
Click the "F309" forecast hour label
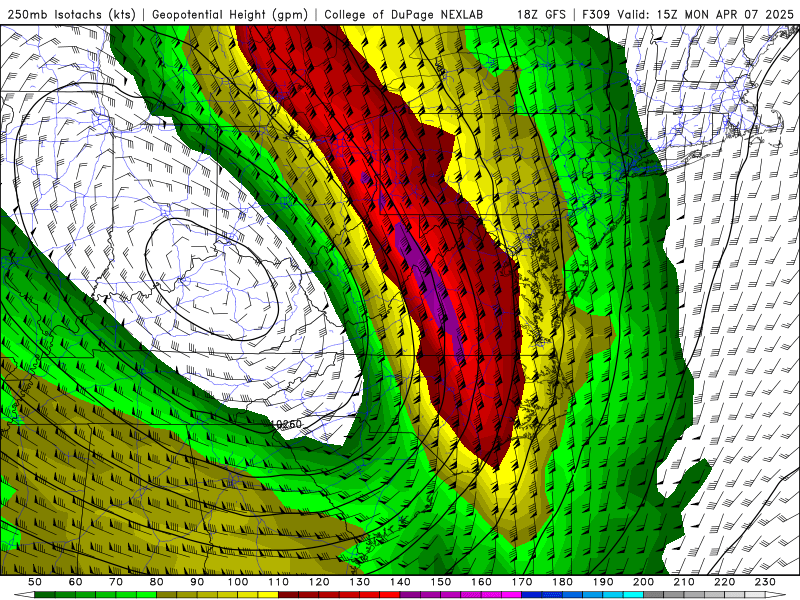point(596,15)
